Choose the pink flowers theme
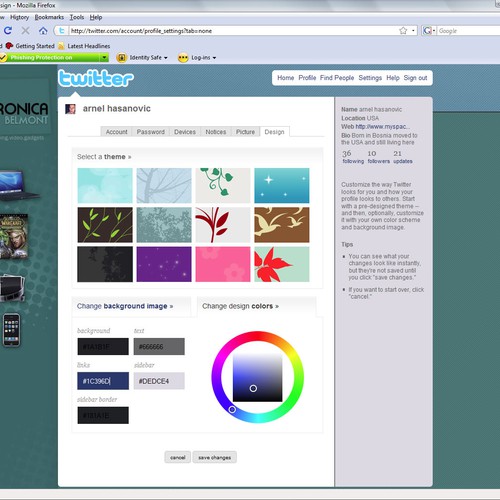 (x=223, y=264)
